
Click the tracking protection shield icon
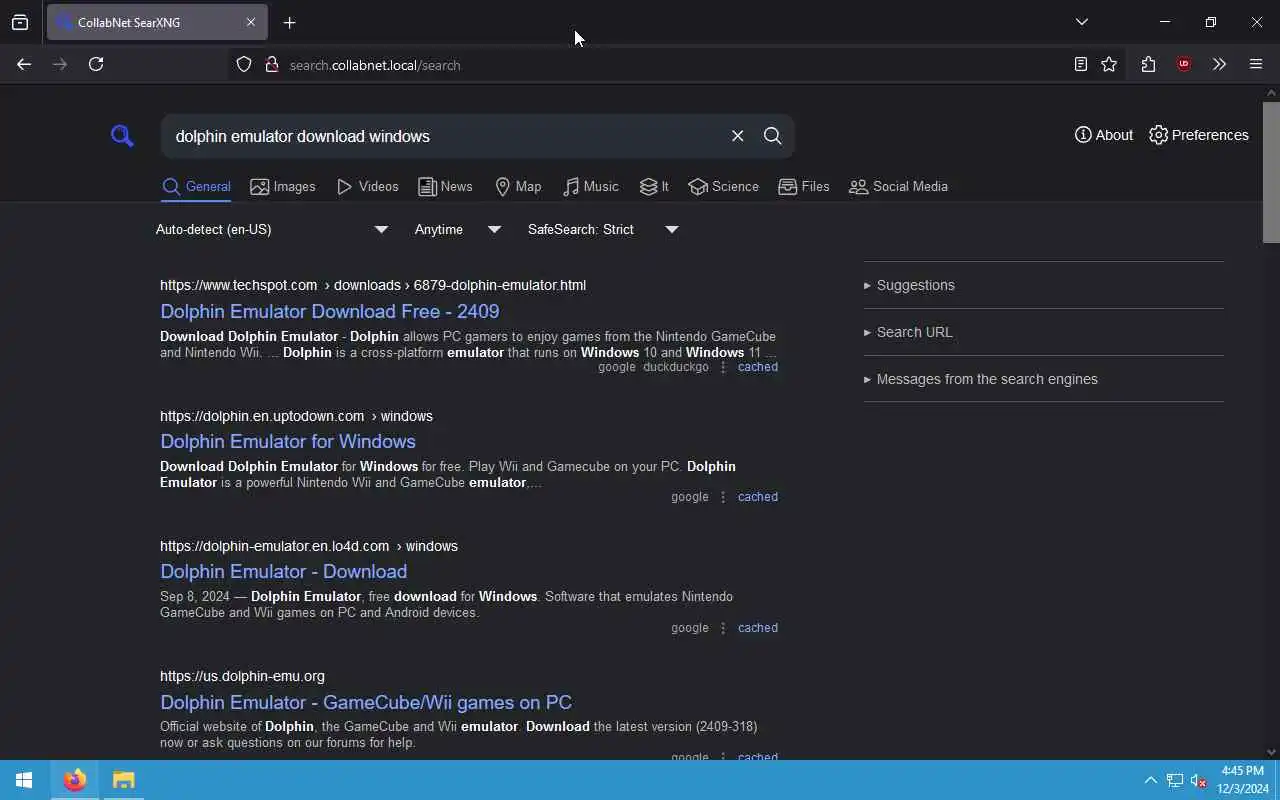pyautogui.click(x=244, y=65)
